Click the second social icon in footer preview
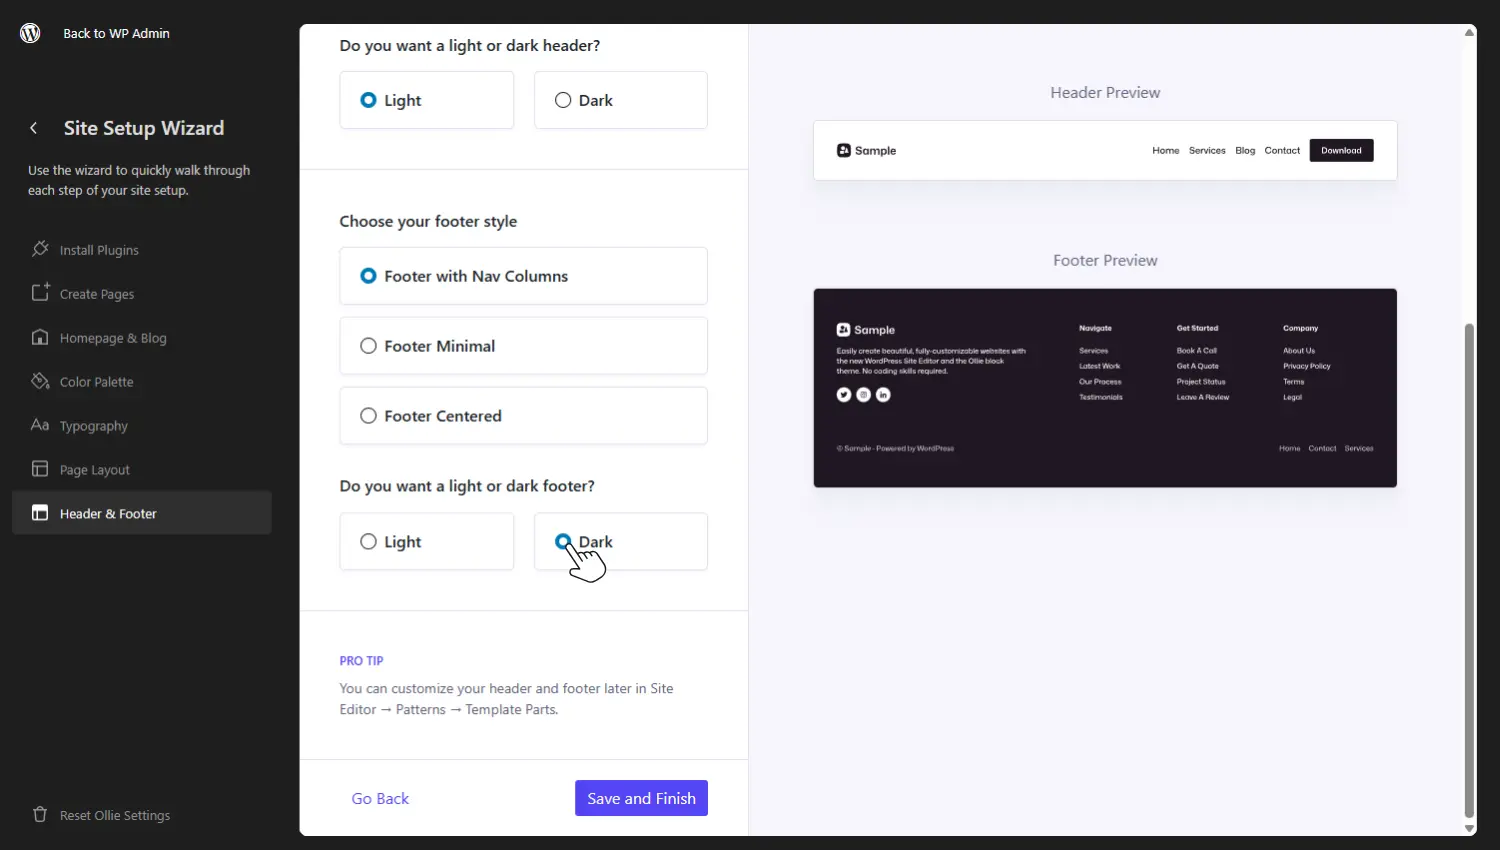1500x850 pixels. [x=863, y=395]
